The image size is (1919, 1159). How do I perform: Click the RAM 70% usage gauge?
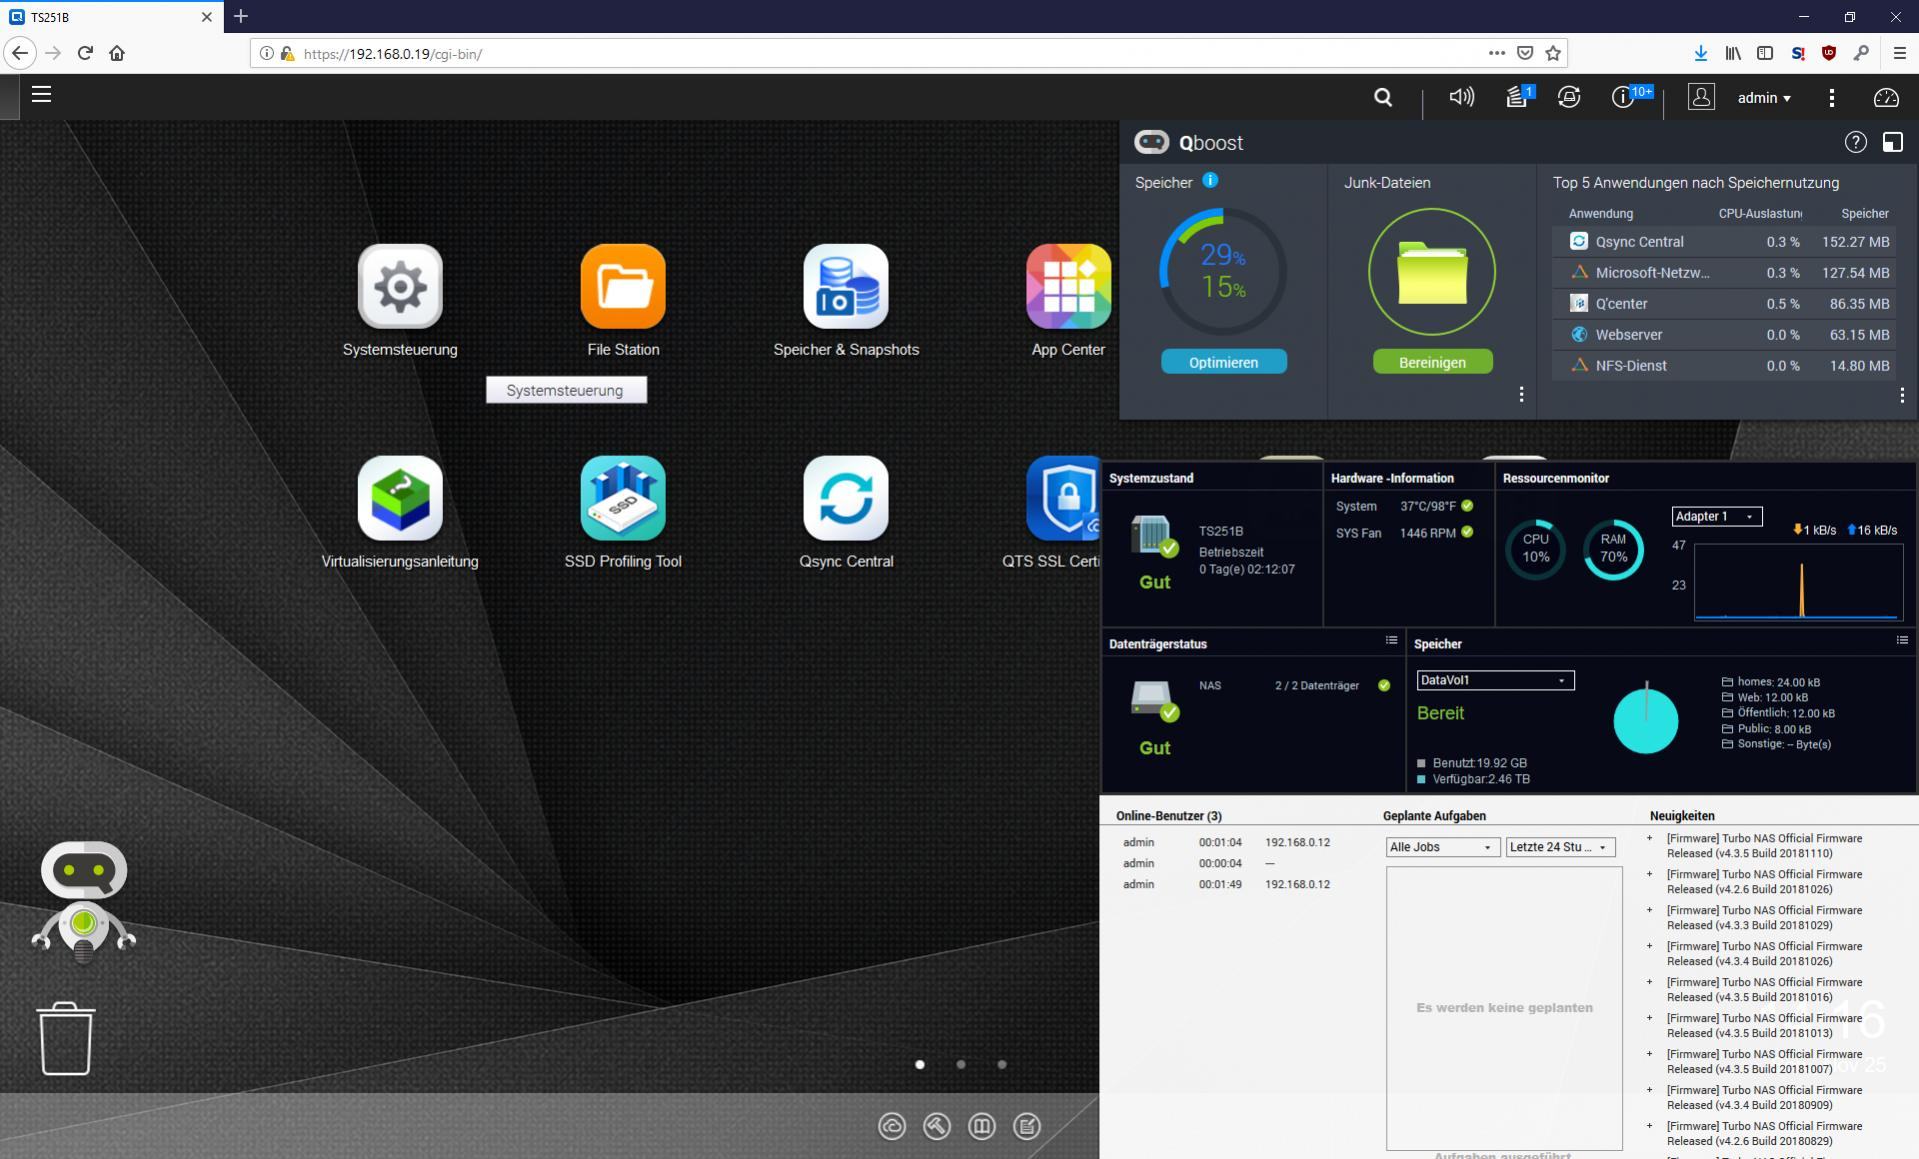tap(1613, 548)
